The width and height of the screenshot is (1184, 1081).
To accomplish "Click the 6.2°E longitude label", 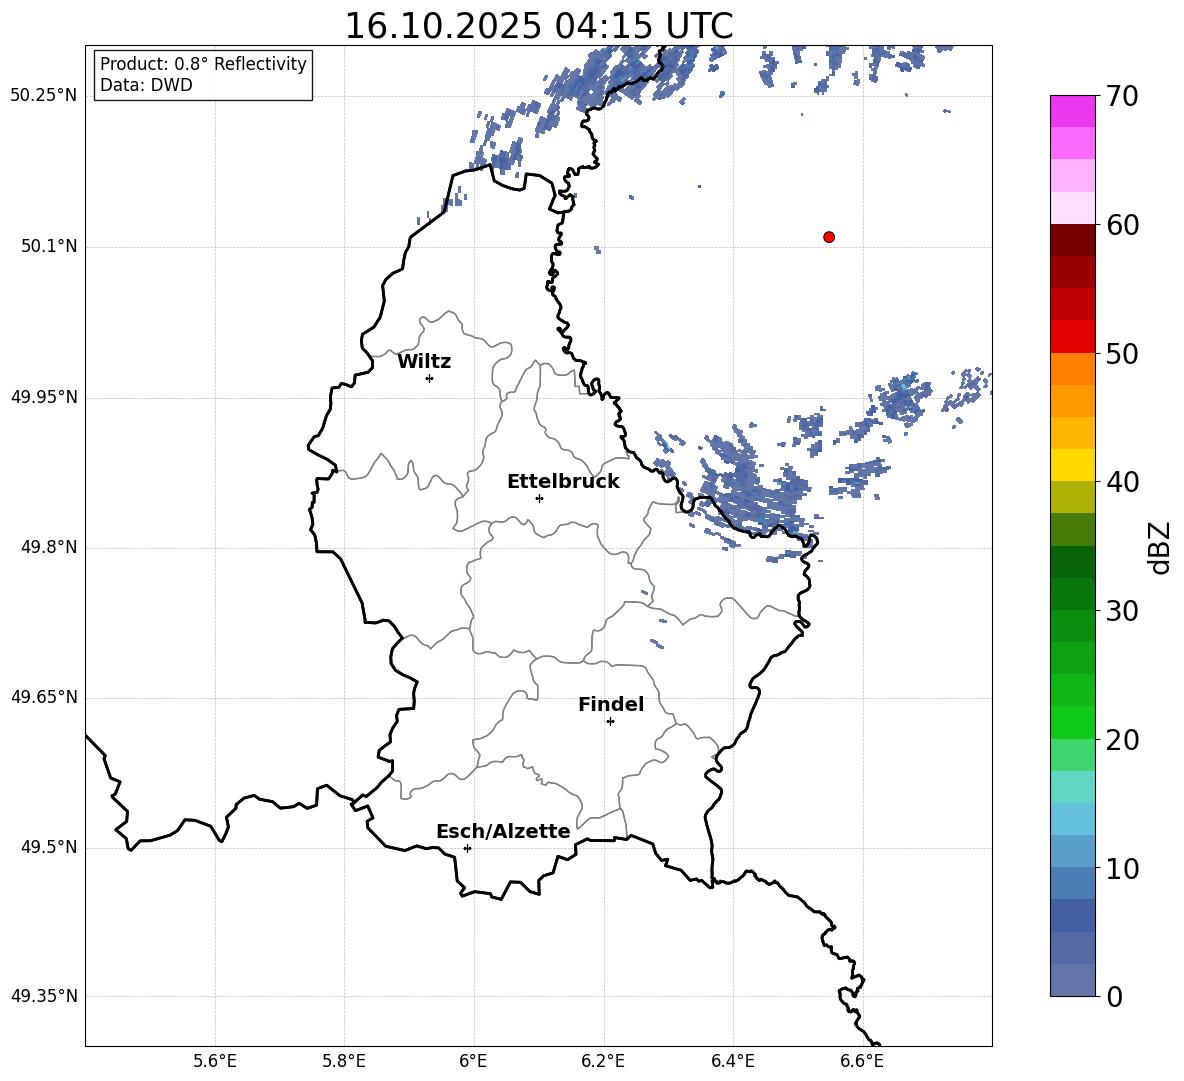I will coord(603,1061).
